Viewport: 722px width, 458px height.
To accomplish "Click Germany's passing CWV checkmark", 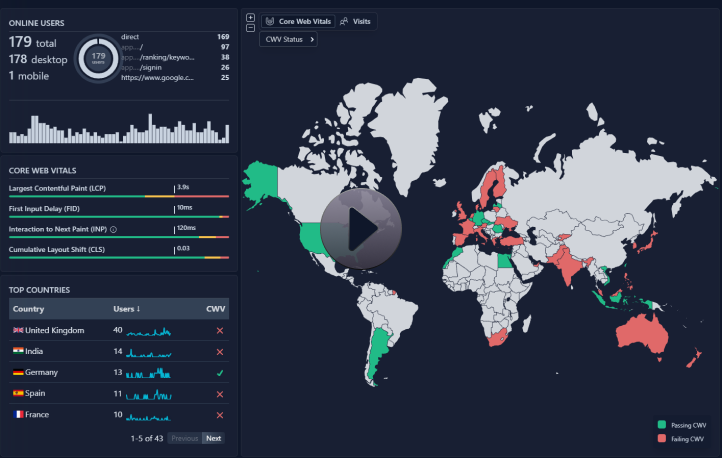I will pos(219,372).
